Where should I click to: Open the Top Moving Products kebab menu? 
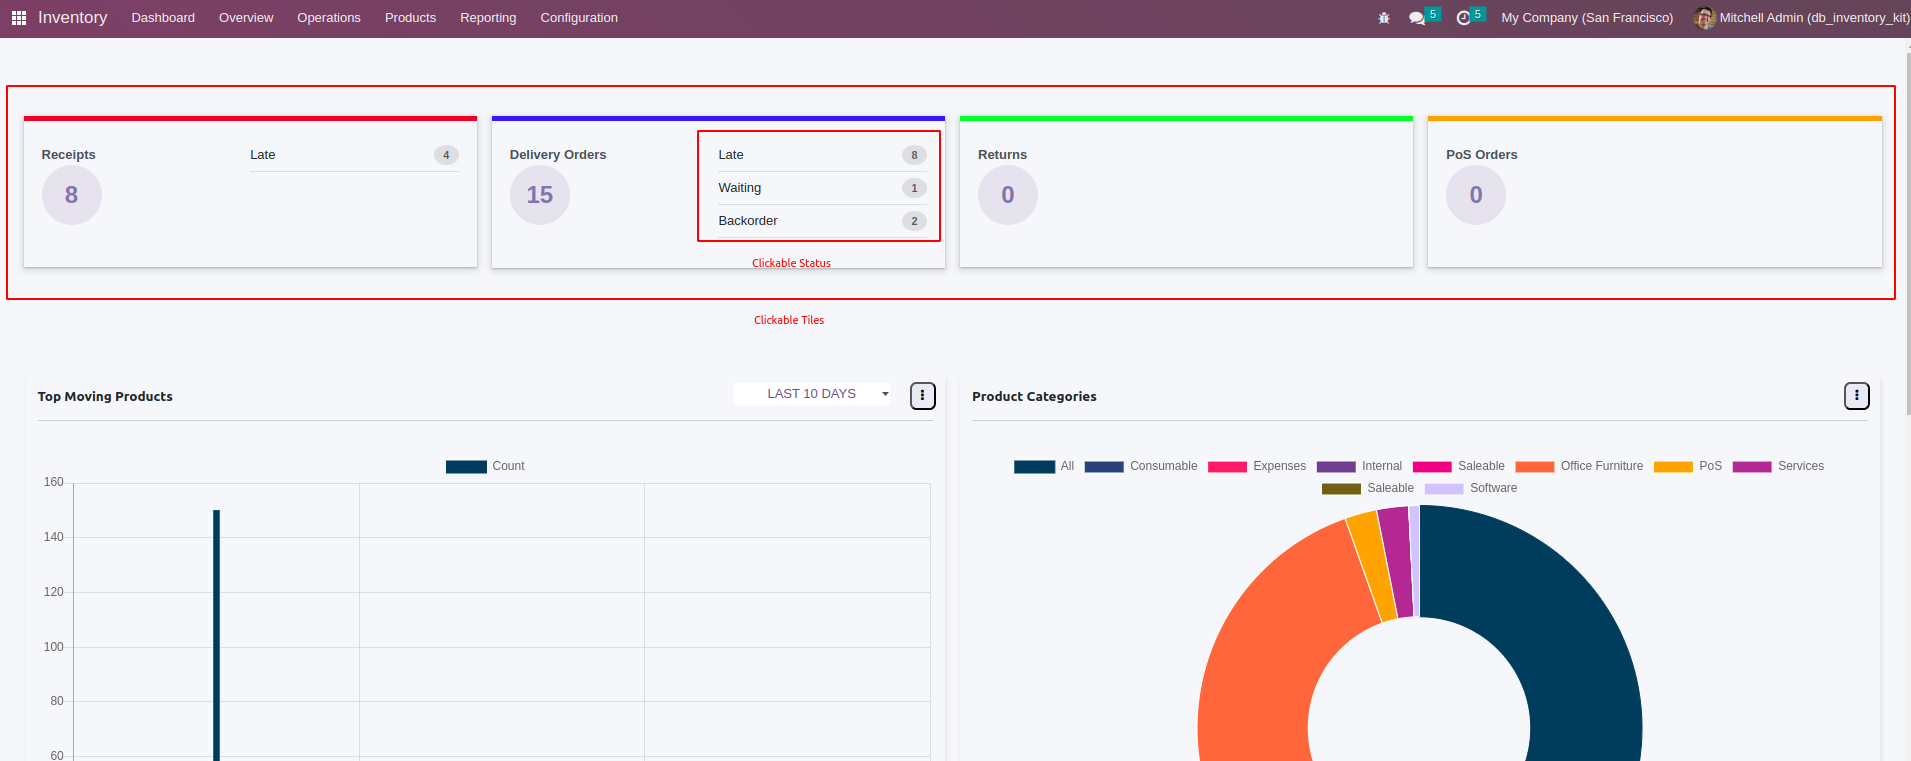[922, 396]
